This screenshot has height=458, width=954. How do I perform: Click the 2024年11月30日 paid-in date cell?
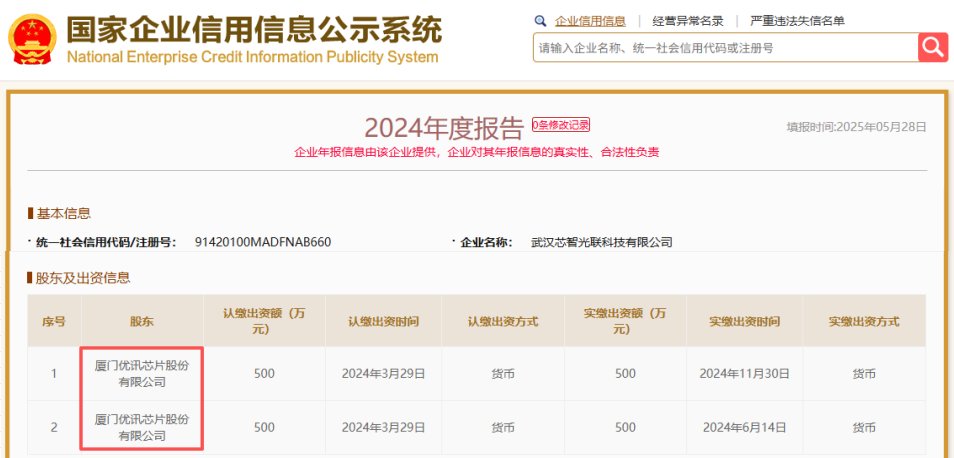coord(744,373)
